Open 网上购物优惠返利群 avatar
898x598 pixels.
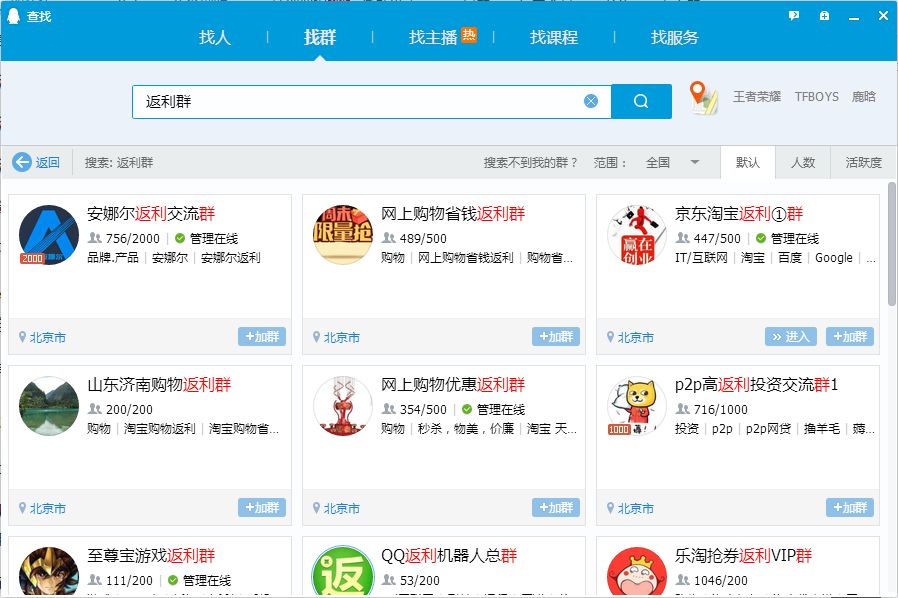point(342,406)
